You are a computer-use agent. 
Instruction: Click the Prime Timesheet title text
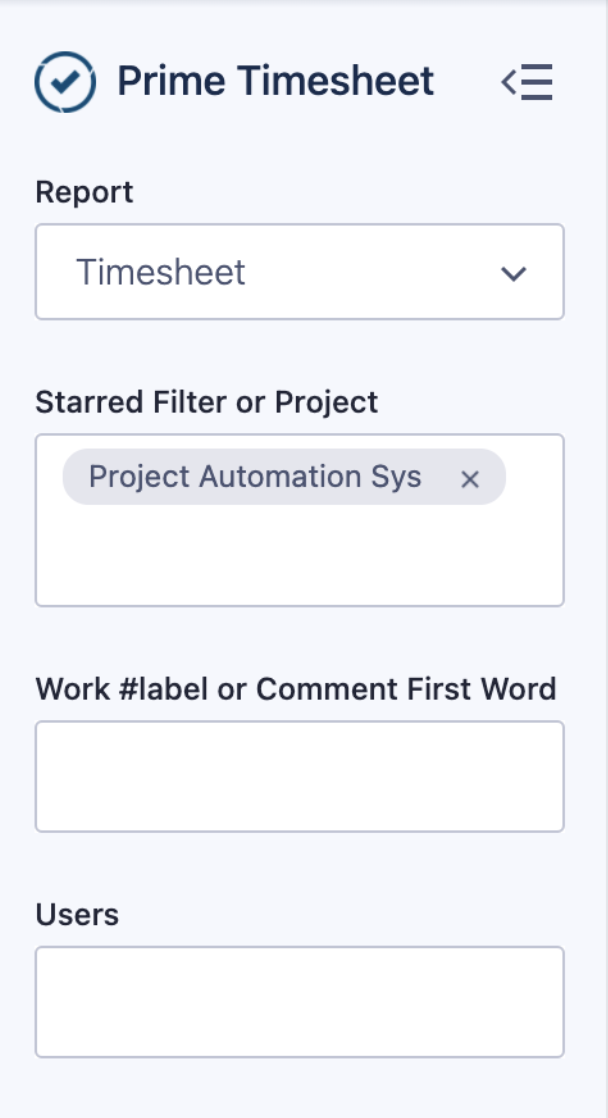[x=275, y=81]
